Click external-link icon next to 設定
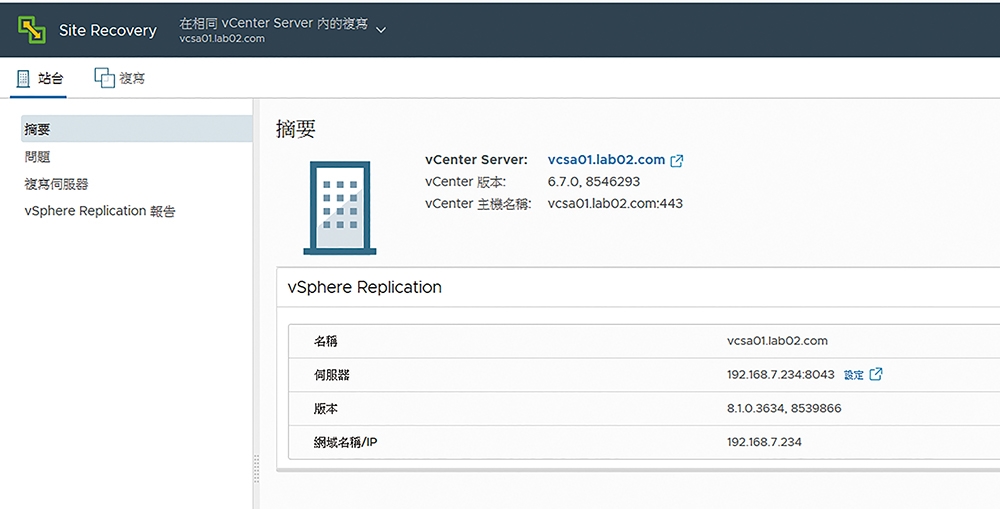Image resolution: width=1000 pixels, height=509 pixels. tap(876, 374)
